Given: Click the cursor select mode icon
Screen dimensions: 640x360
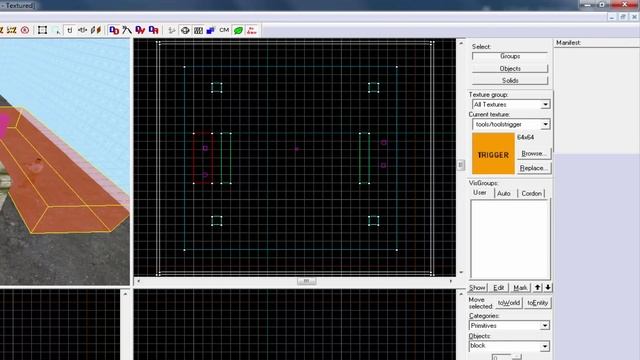Looking at the screenshot, I should pyautogui.click(x=57, y=31).
